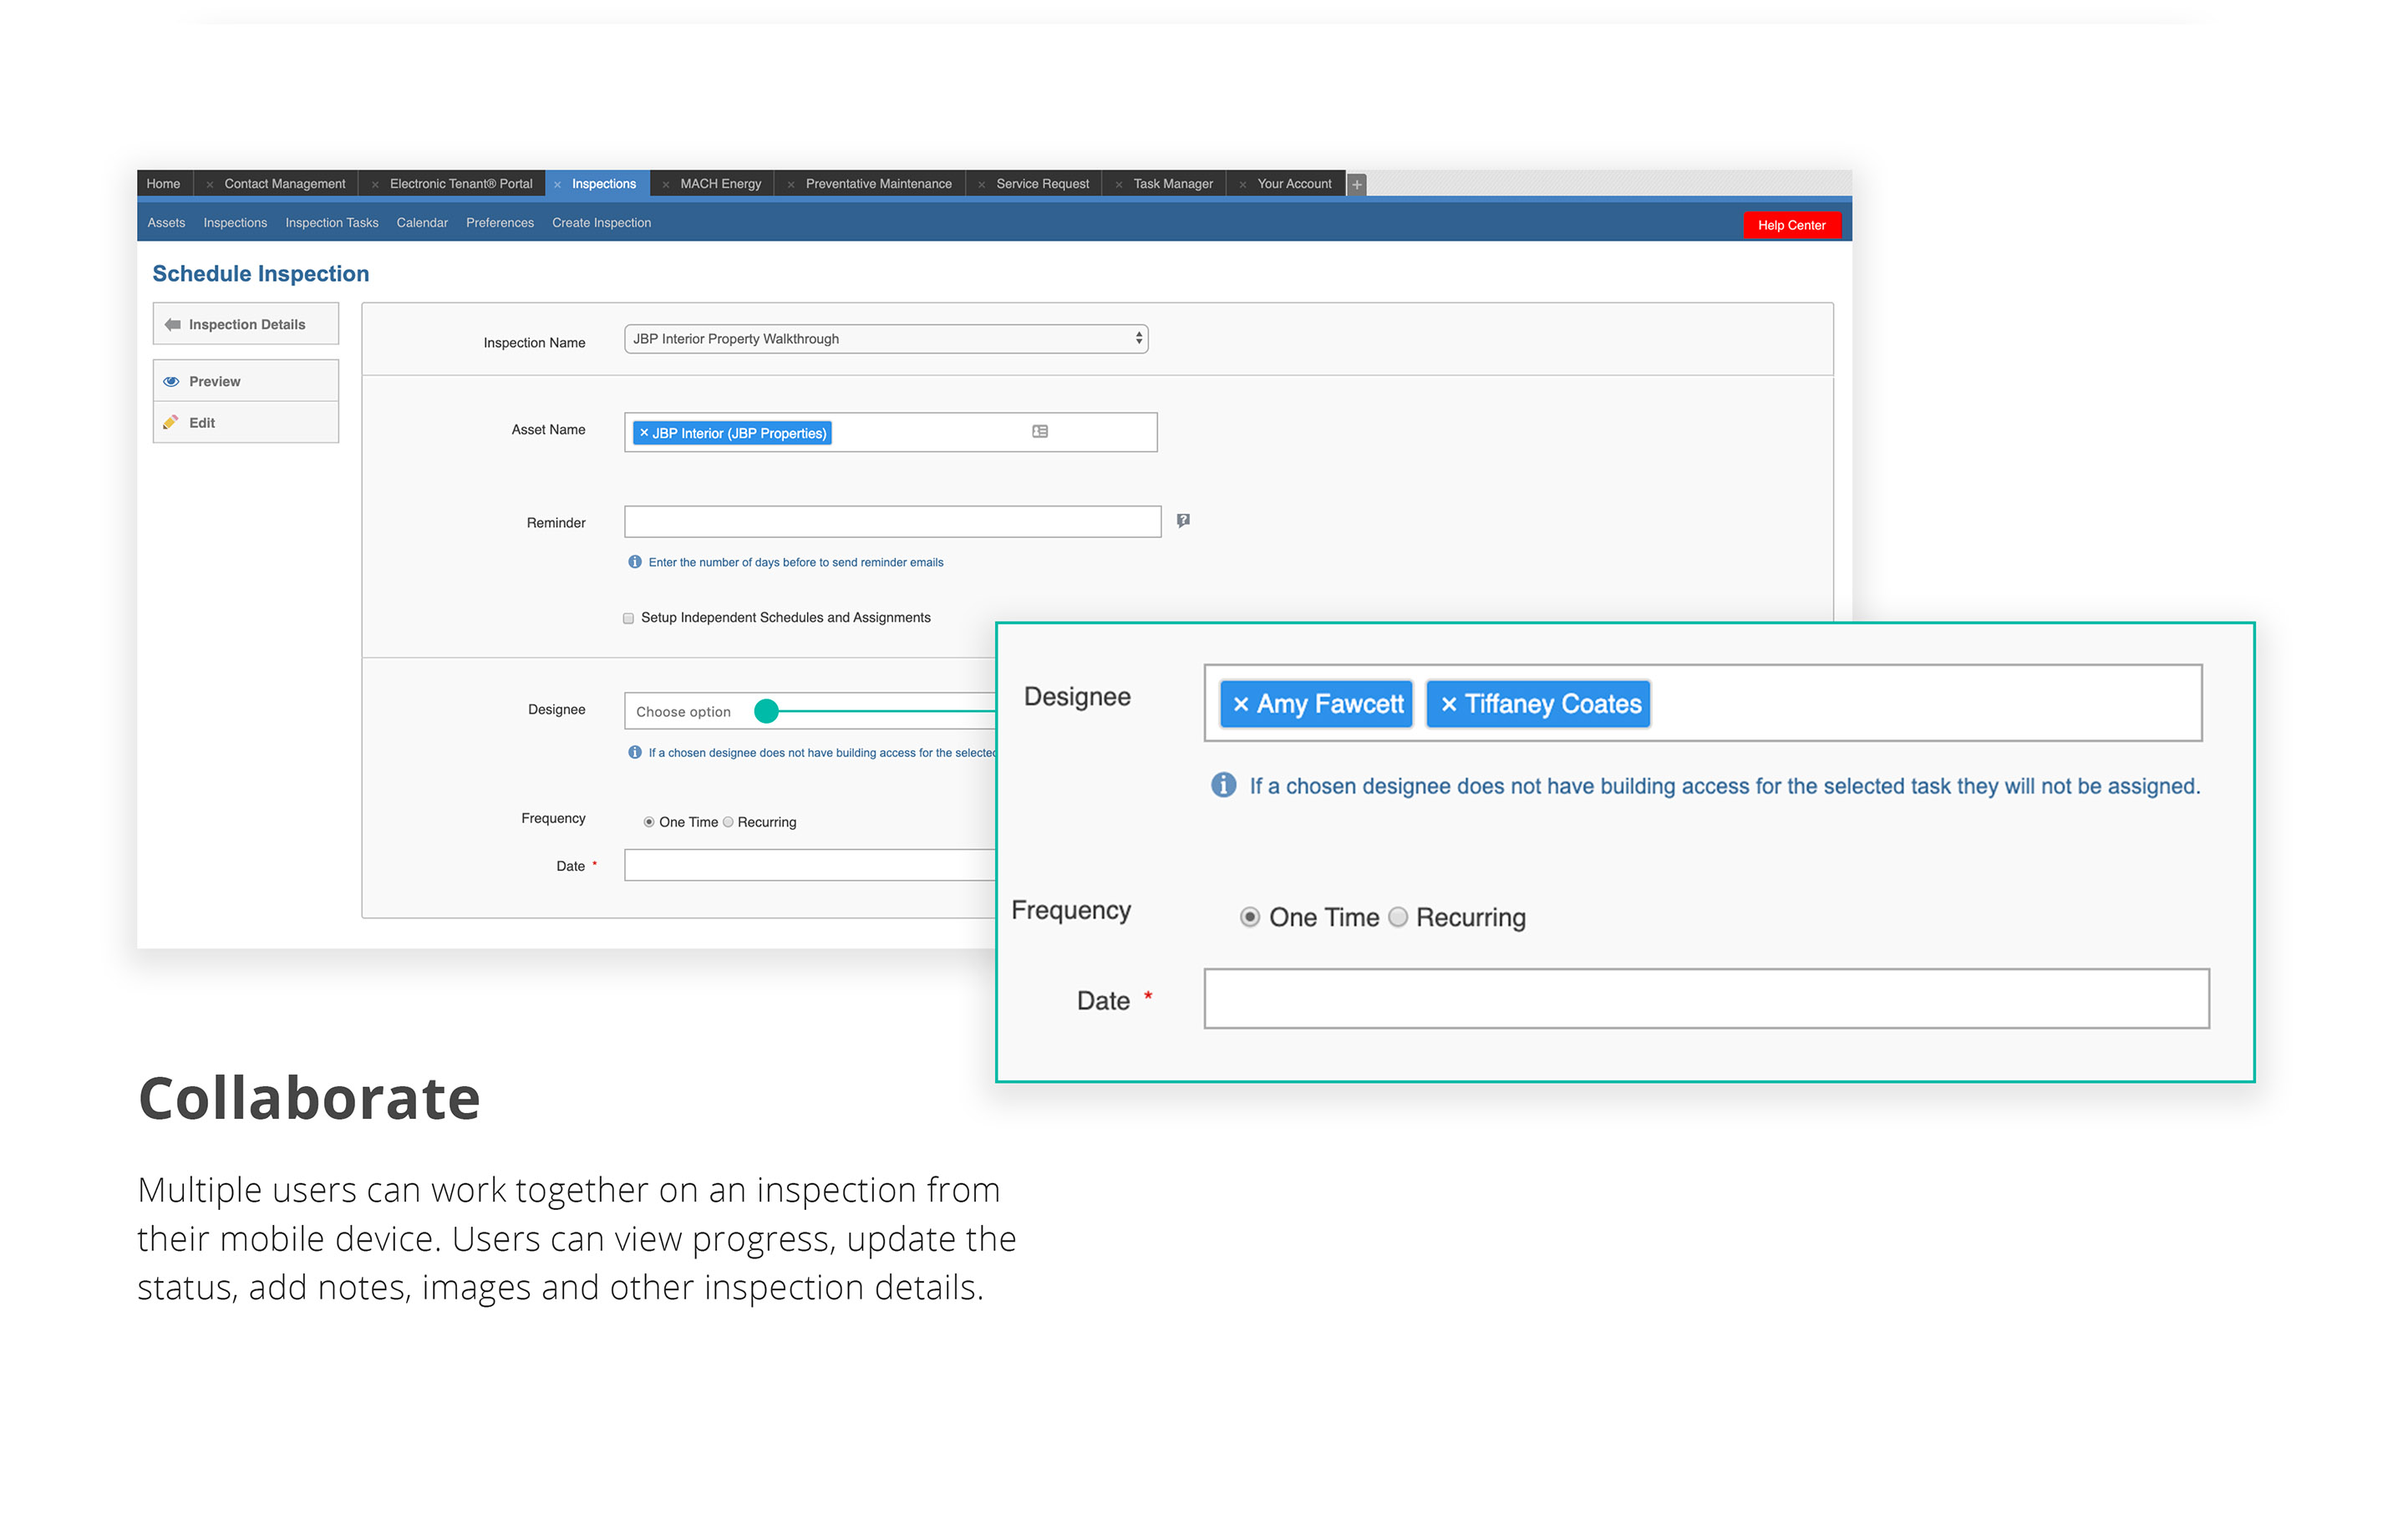Click the calendar icon next to Reminder field
The height and width of the screenshot is (1530, 2408).
[x=1185, y=521]
